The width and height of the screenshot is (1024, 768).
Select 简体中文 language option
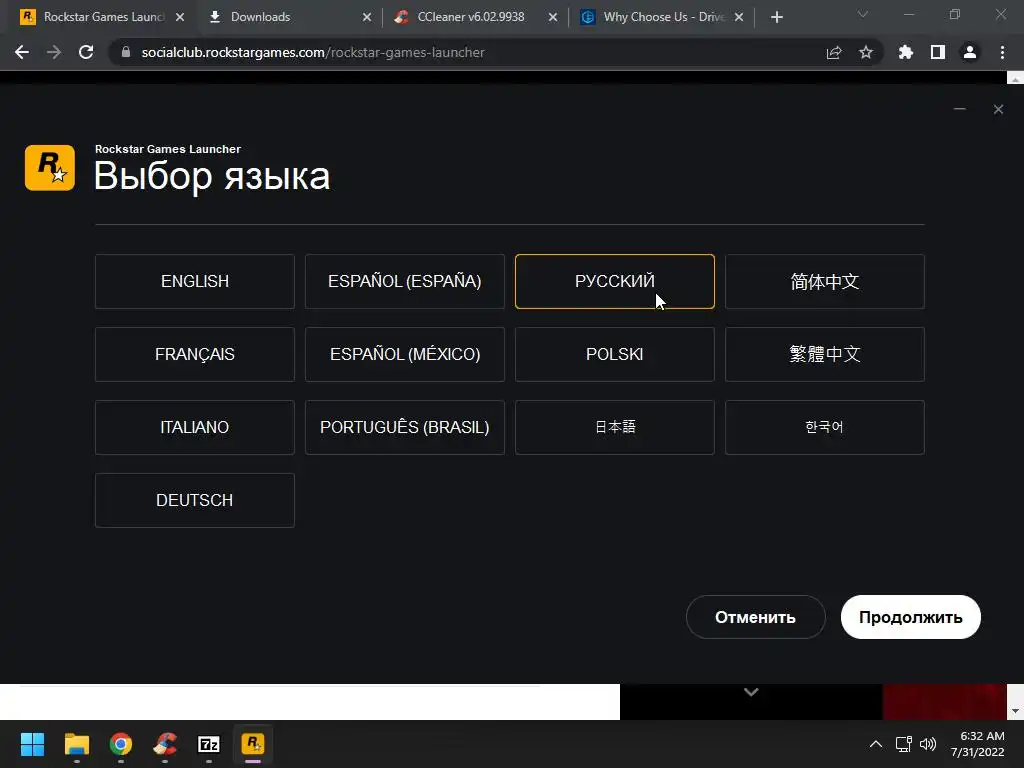(825, 281)
